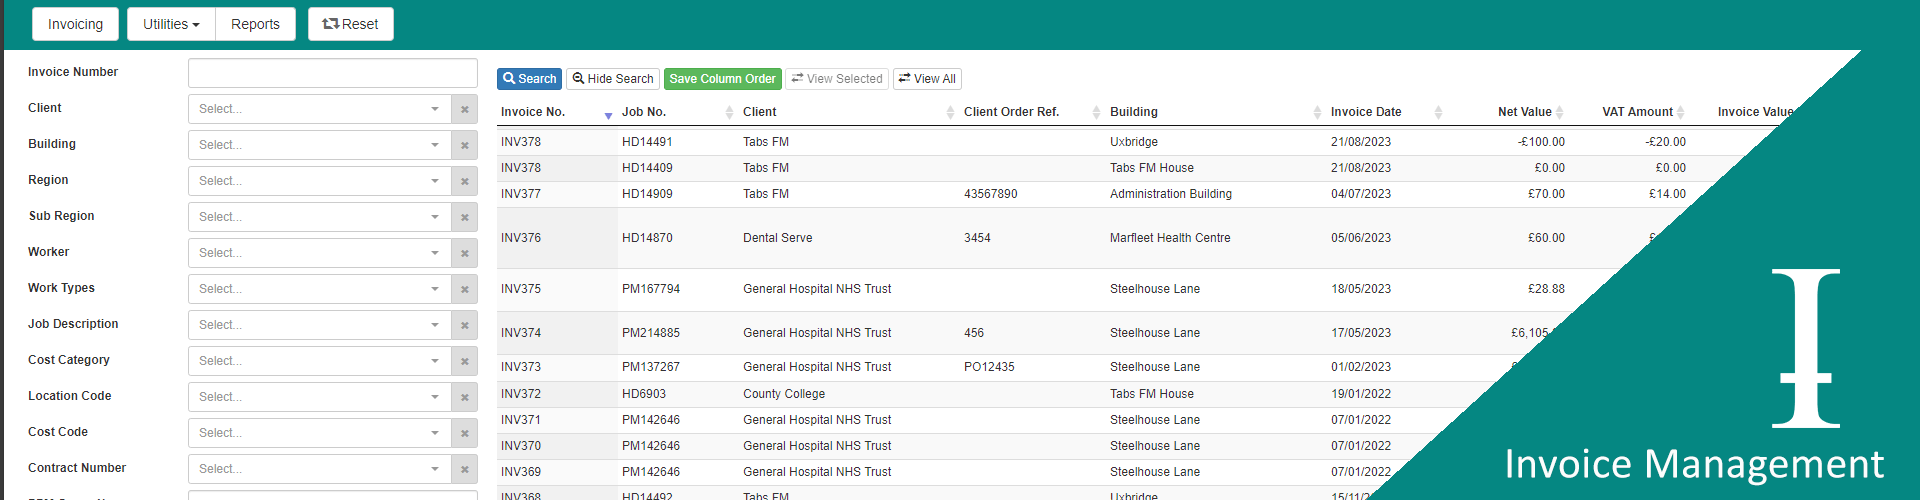This screenshot has width=1920, height=500.
Task: Click County College client cell
Action: (x=784, y=394)
